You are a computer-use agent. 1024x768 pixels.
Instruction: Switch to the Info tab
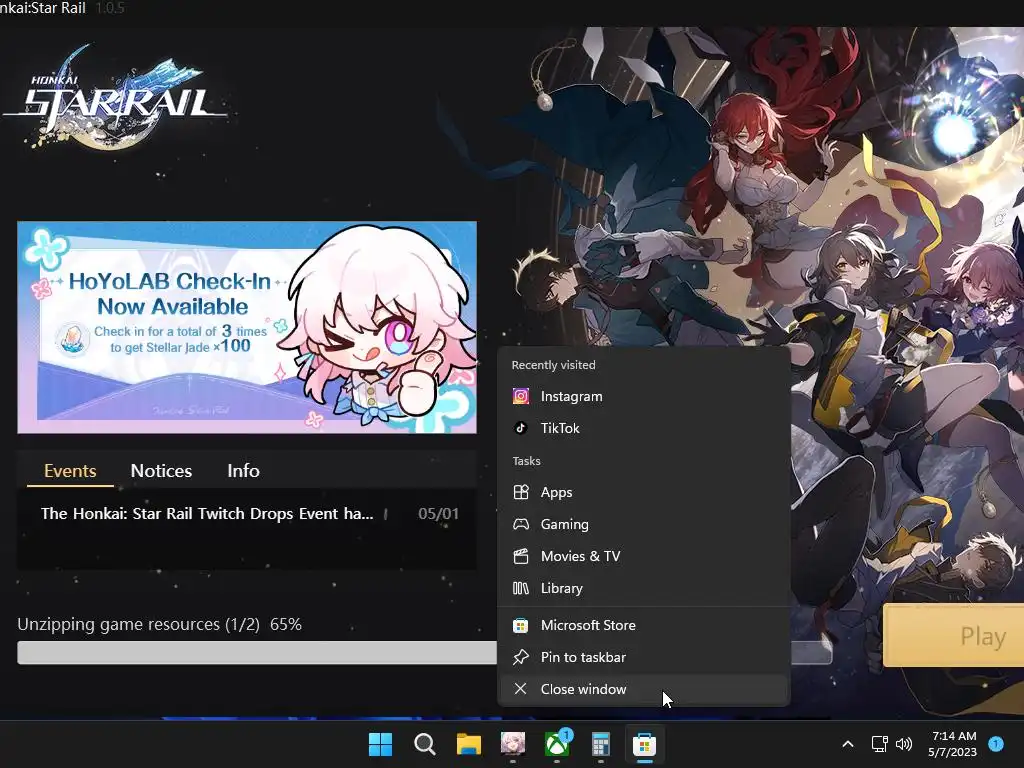[244, 471]
